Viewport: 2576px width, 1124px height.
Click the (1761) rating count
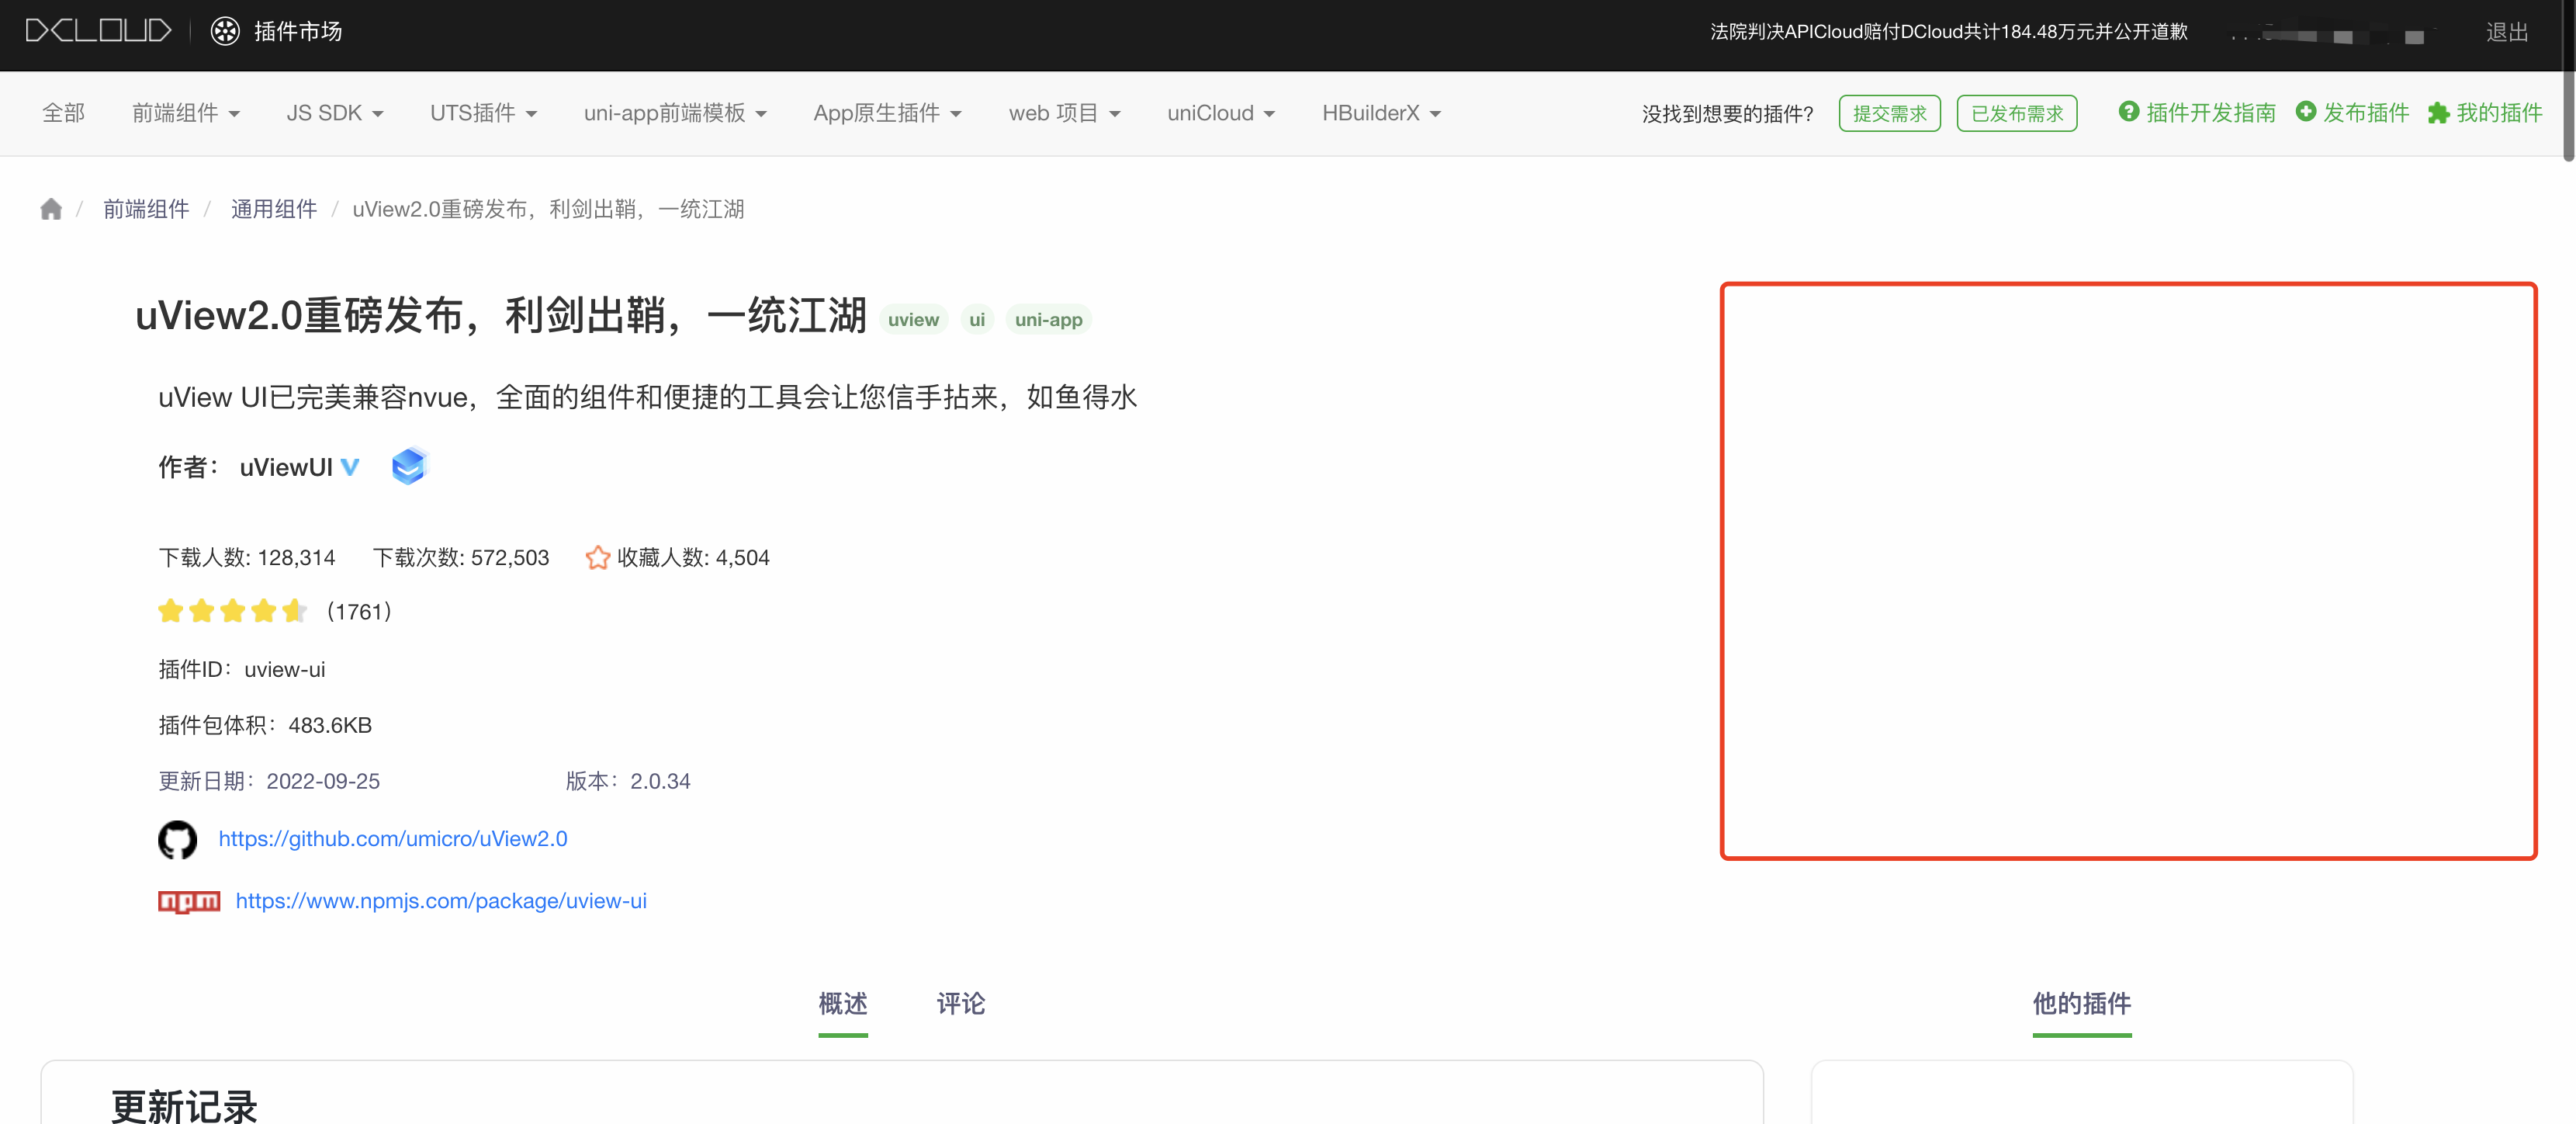[359, 611]
